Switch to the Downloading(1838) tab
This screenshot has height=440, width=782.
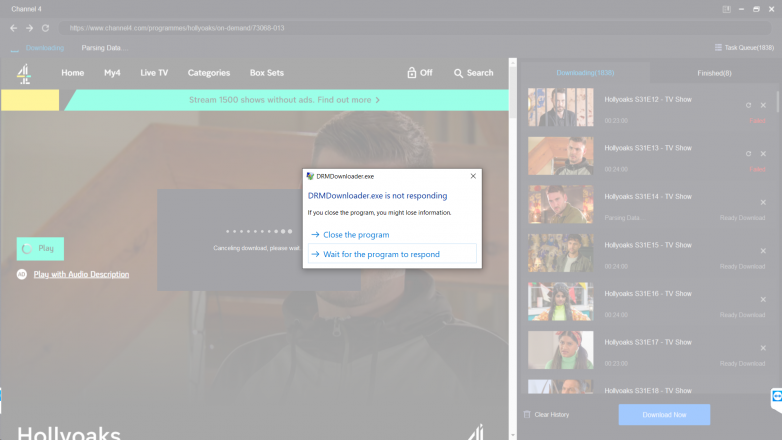tap(585, 73)
